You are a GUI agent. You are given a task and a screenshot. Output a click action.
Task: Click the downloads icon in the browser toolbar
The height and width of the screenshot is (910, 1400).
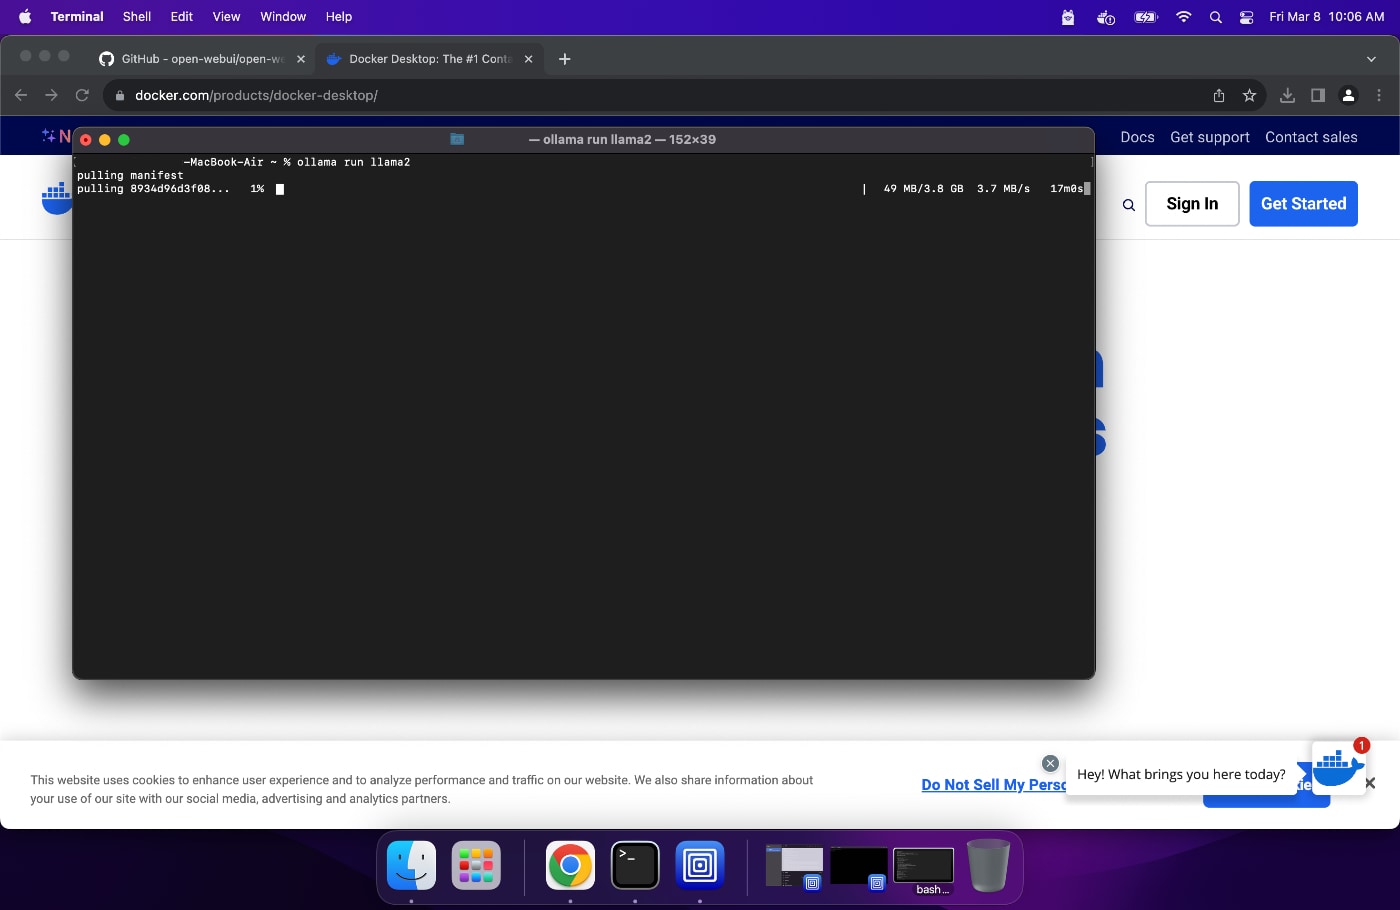[1287, 95]
